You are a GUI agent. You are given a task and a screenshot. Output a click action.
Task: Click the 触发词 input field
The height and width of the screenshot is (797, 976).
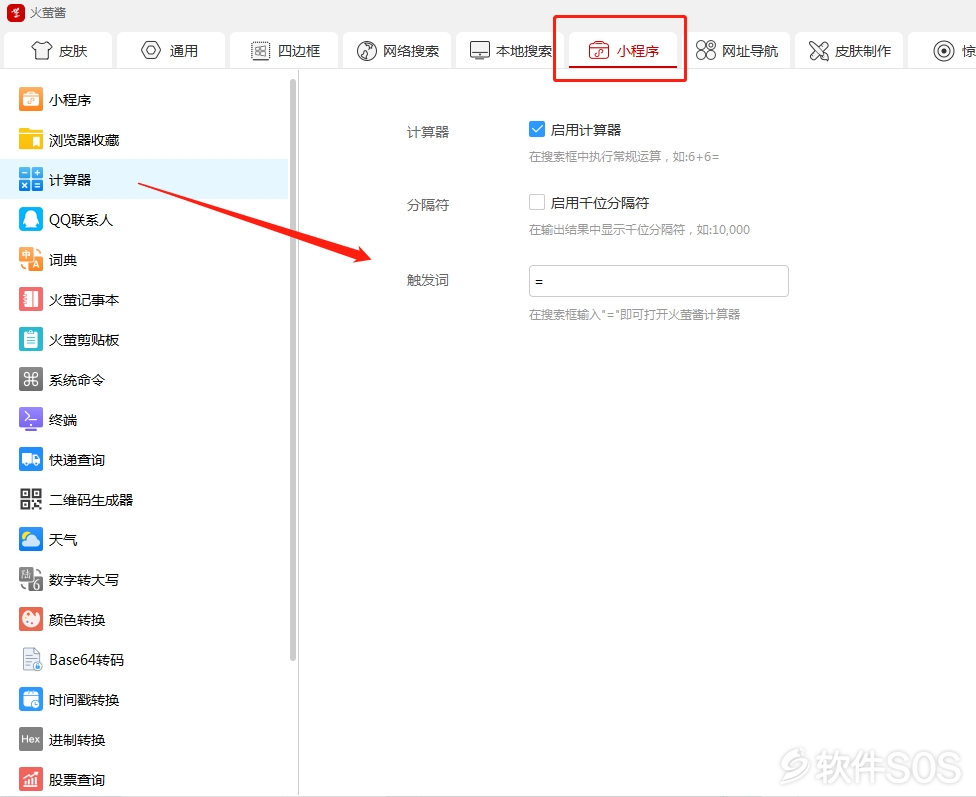point(659,281)
